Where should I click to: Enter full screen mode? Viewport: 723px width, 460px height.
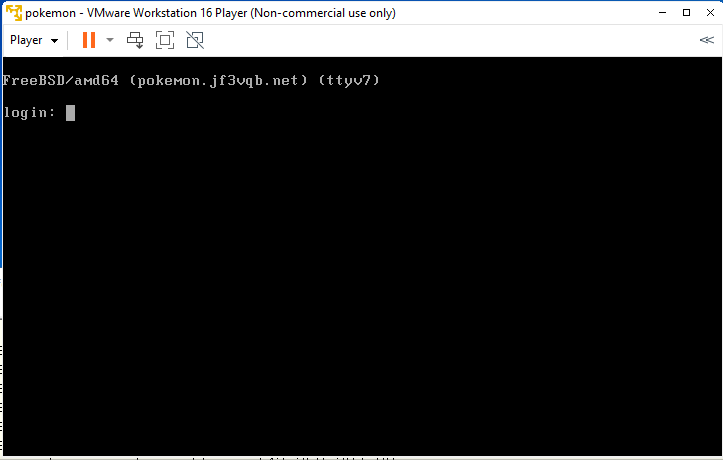pyautogui.click(x=165, y=40)
